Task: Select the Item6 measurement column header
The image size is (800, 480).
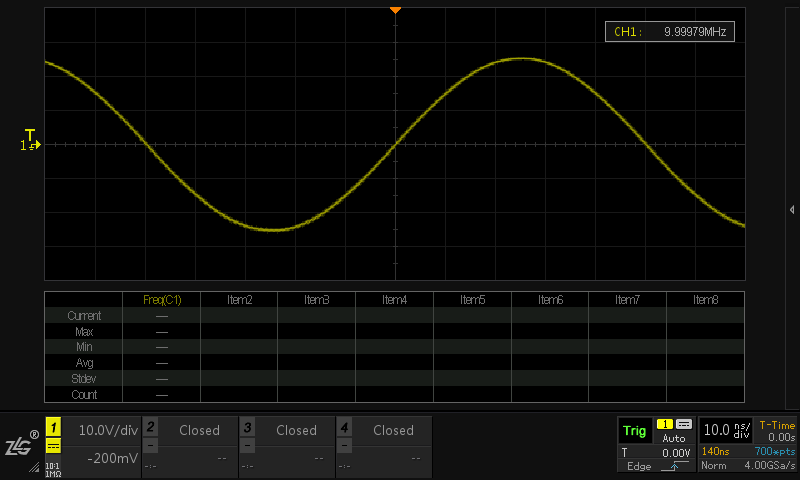Action: 550,300
